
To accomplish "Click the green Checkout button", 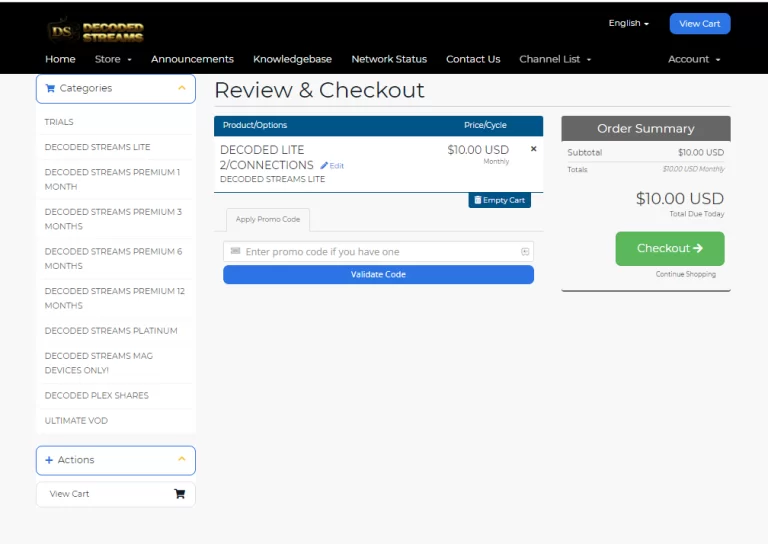I will coord(670,249).
